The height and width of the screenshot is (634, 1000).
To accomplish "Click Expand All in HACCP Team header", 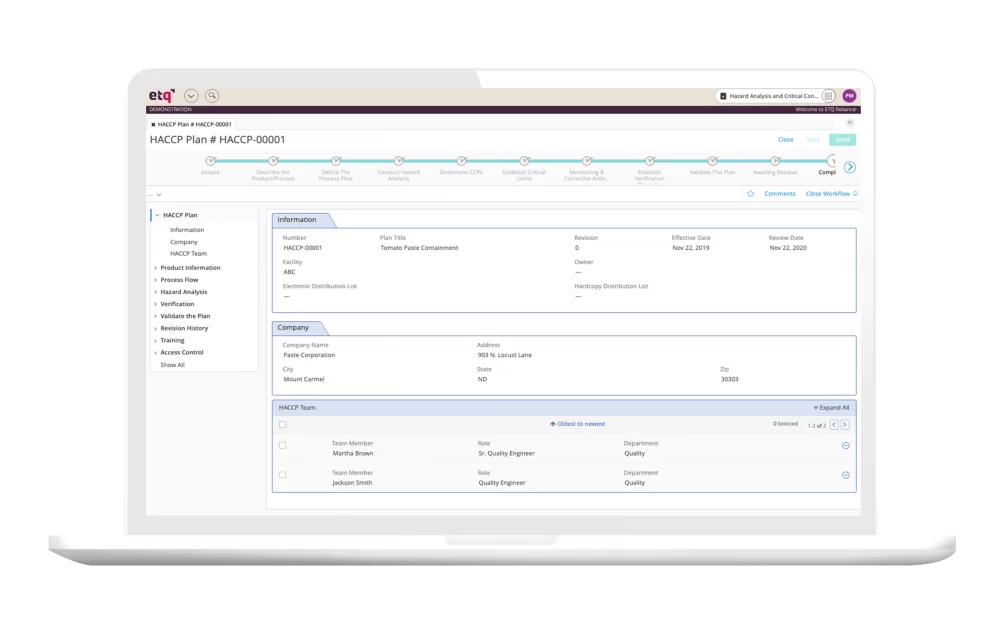I will click(x=831, y=408).
